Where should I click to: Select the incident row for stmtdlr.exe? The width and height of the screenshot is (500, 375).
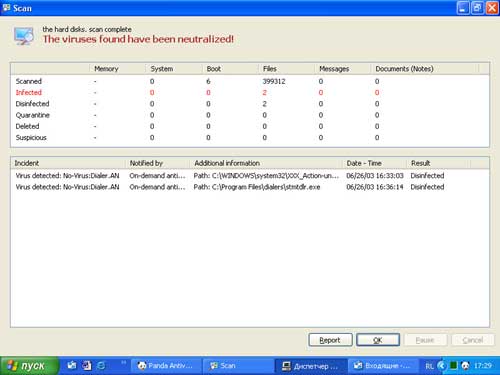[x=250, y=187]
